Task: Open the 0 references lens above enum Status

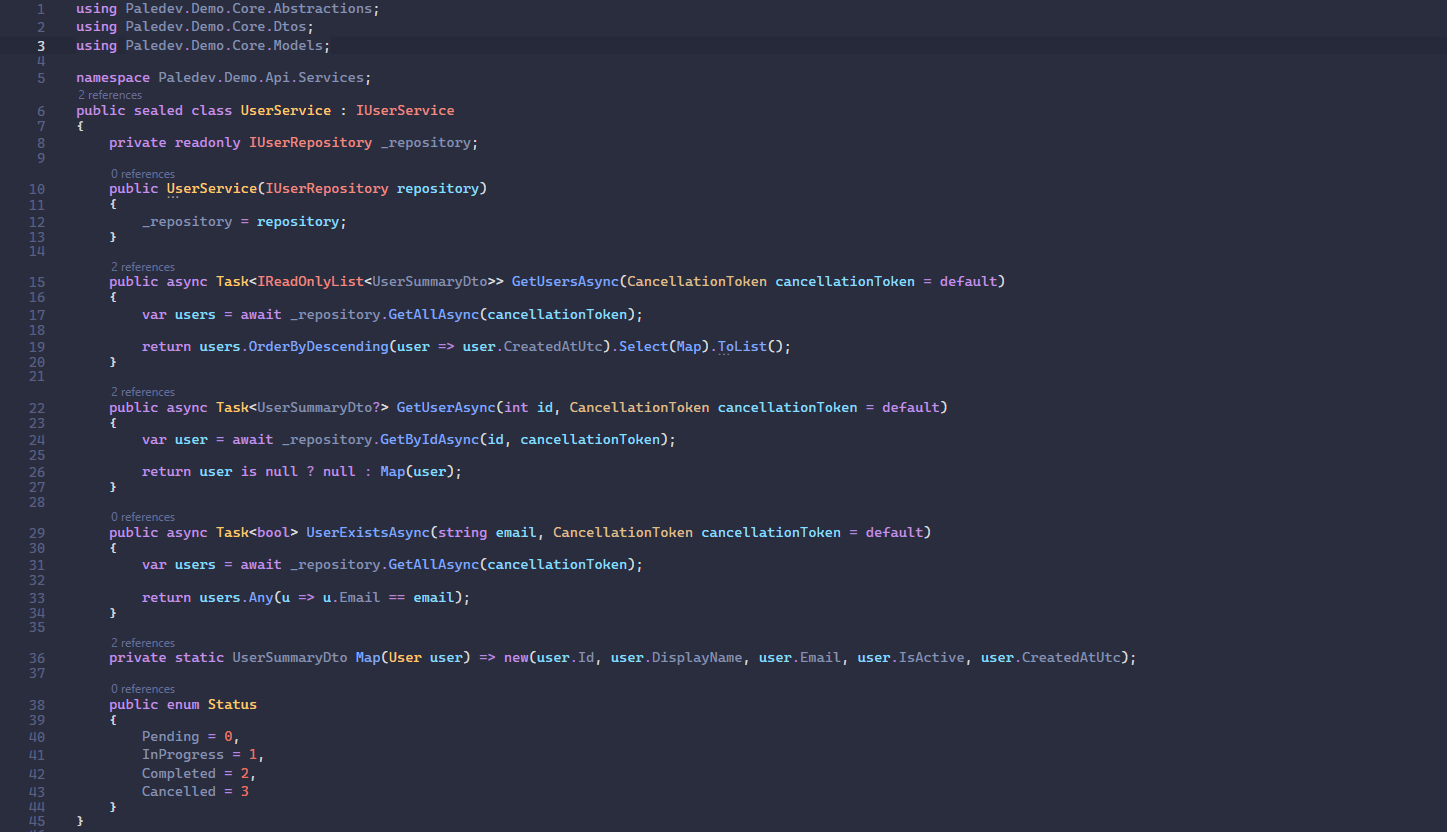Action: pos(143,689)
